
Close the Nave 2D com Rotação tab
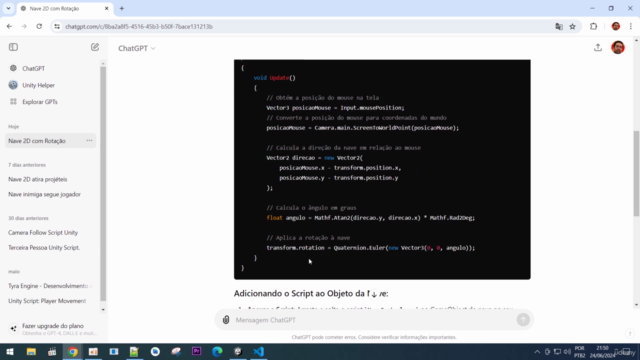coord(107,9)
